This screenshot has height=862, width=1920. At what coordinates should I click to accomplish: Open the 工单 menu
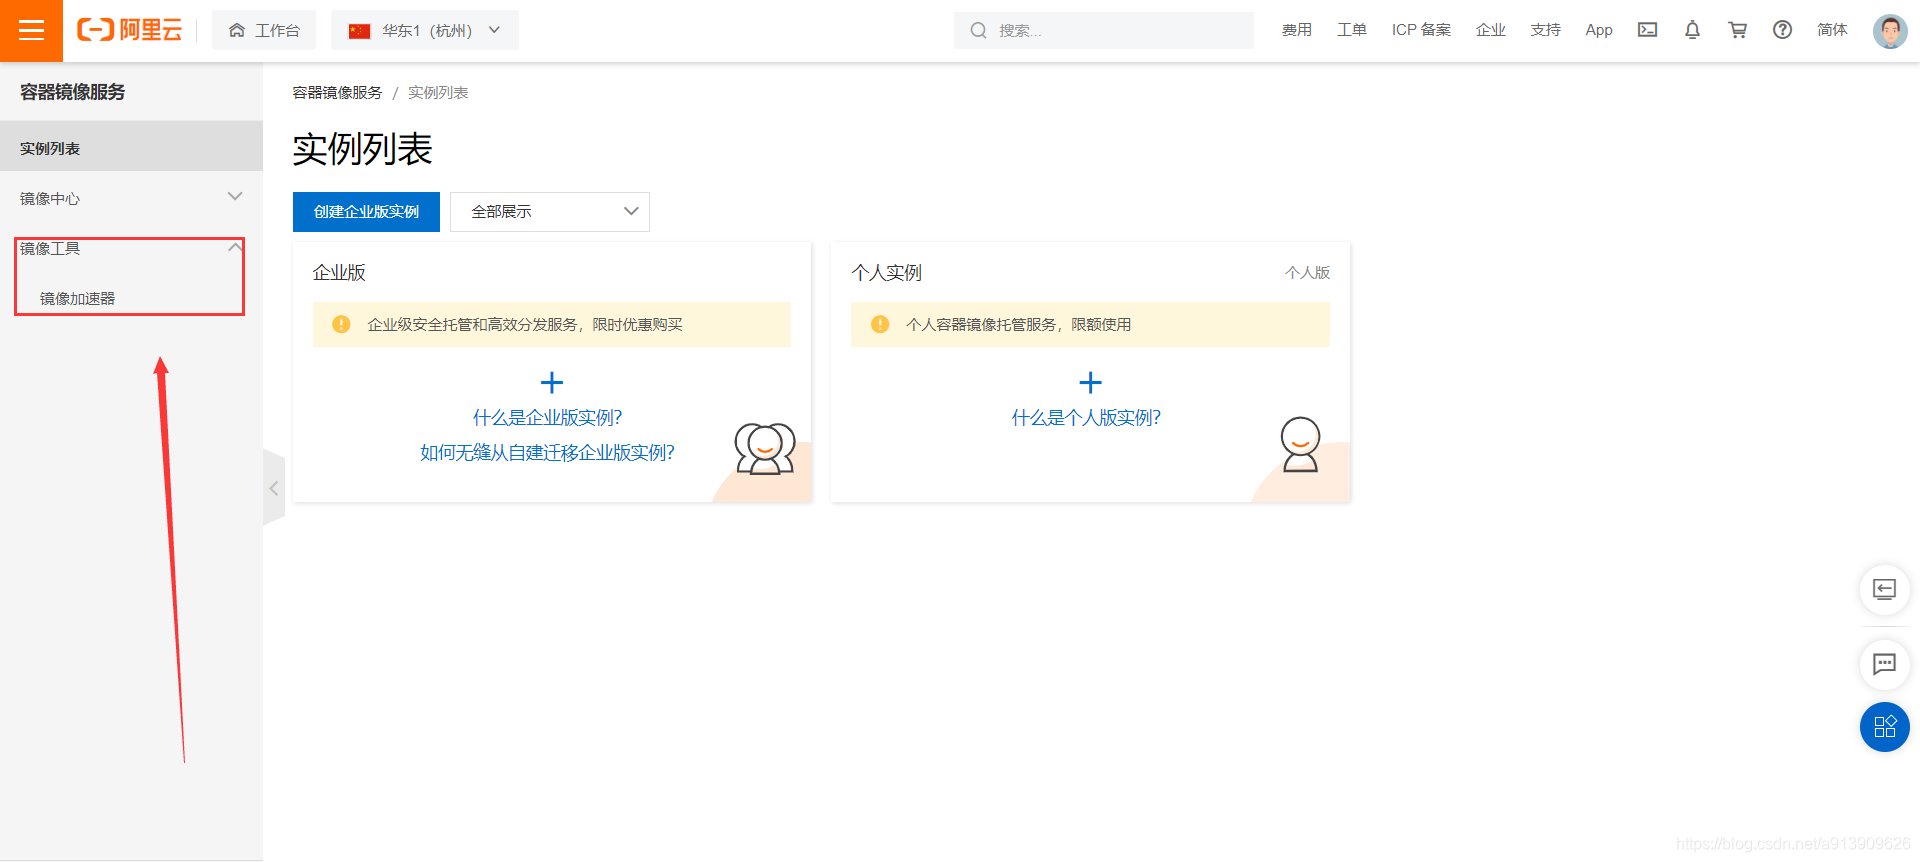click(1352, 30)
